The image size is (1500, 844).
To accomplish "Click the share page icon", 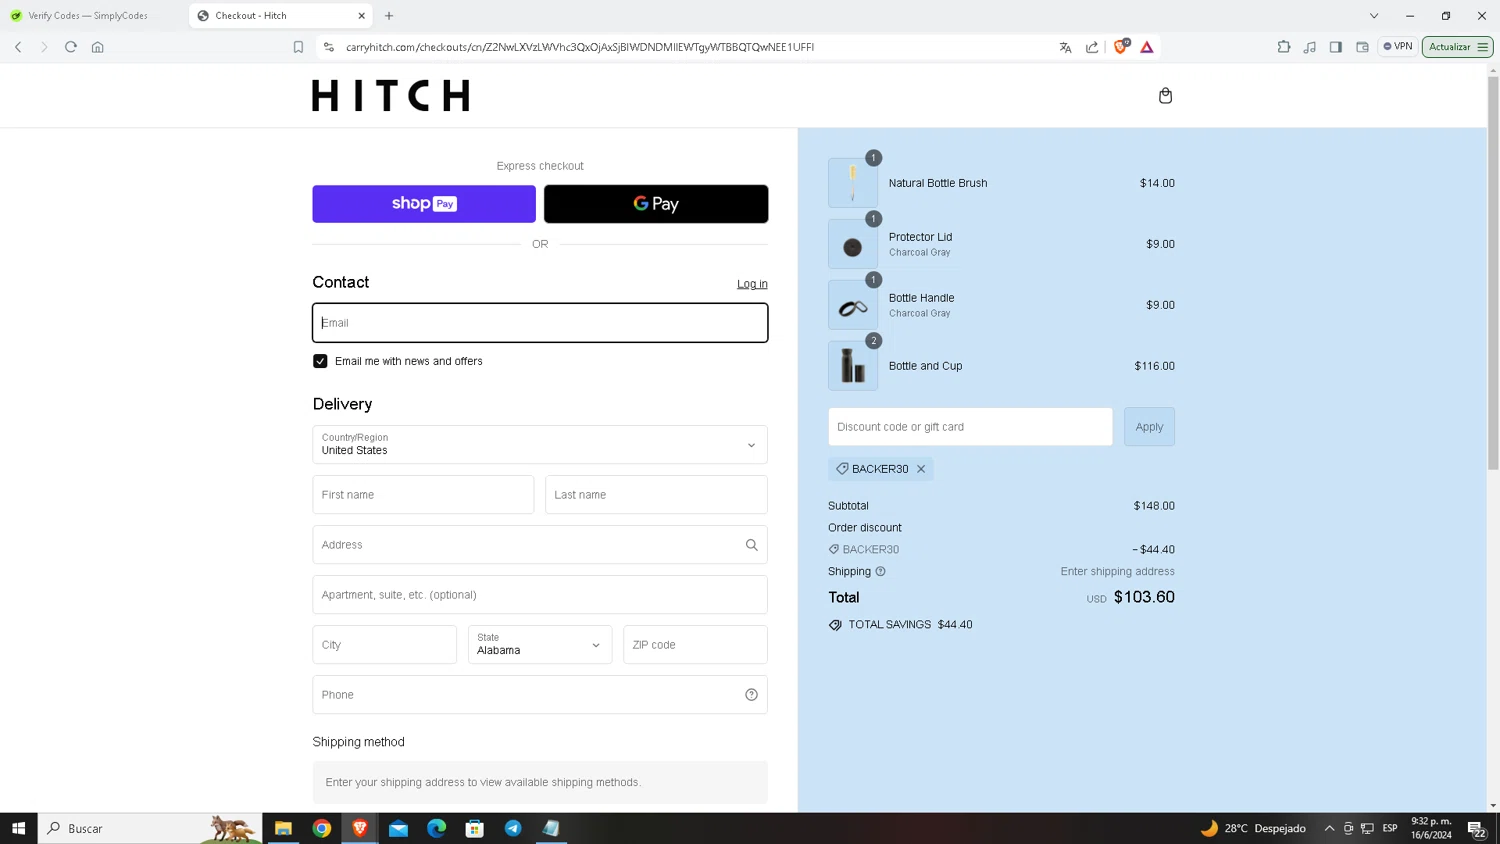I will (1092, 47).
